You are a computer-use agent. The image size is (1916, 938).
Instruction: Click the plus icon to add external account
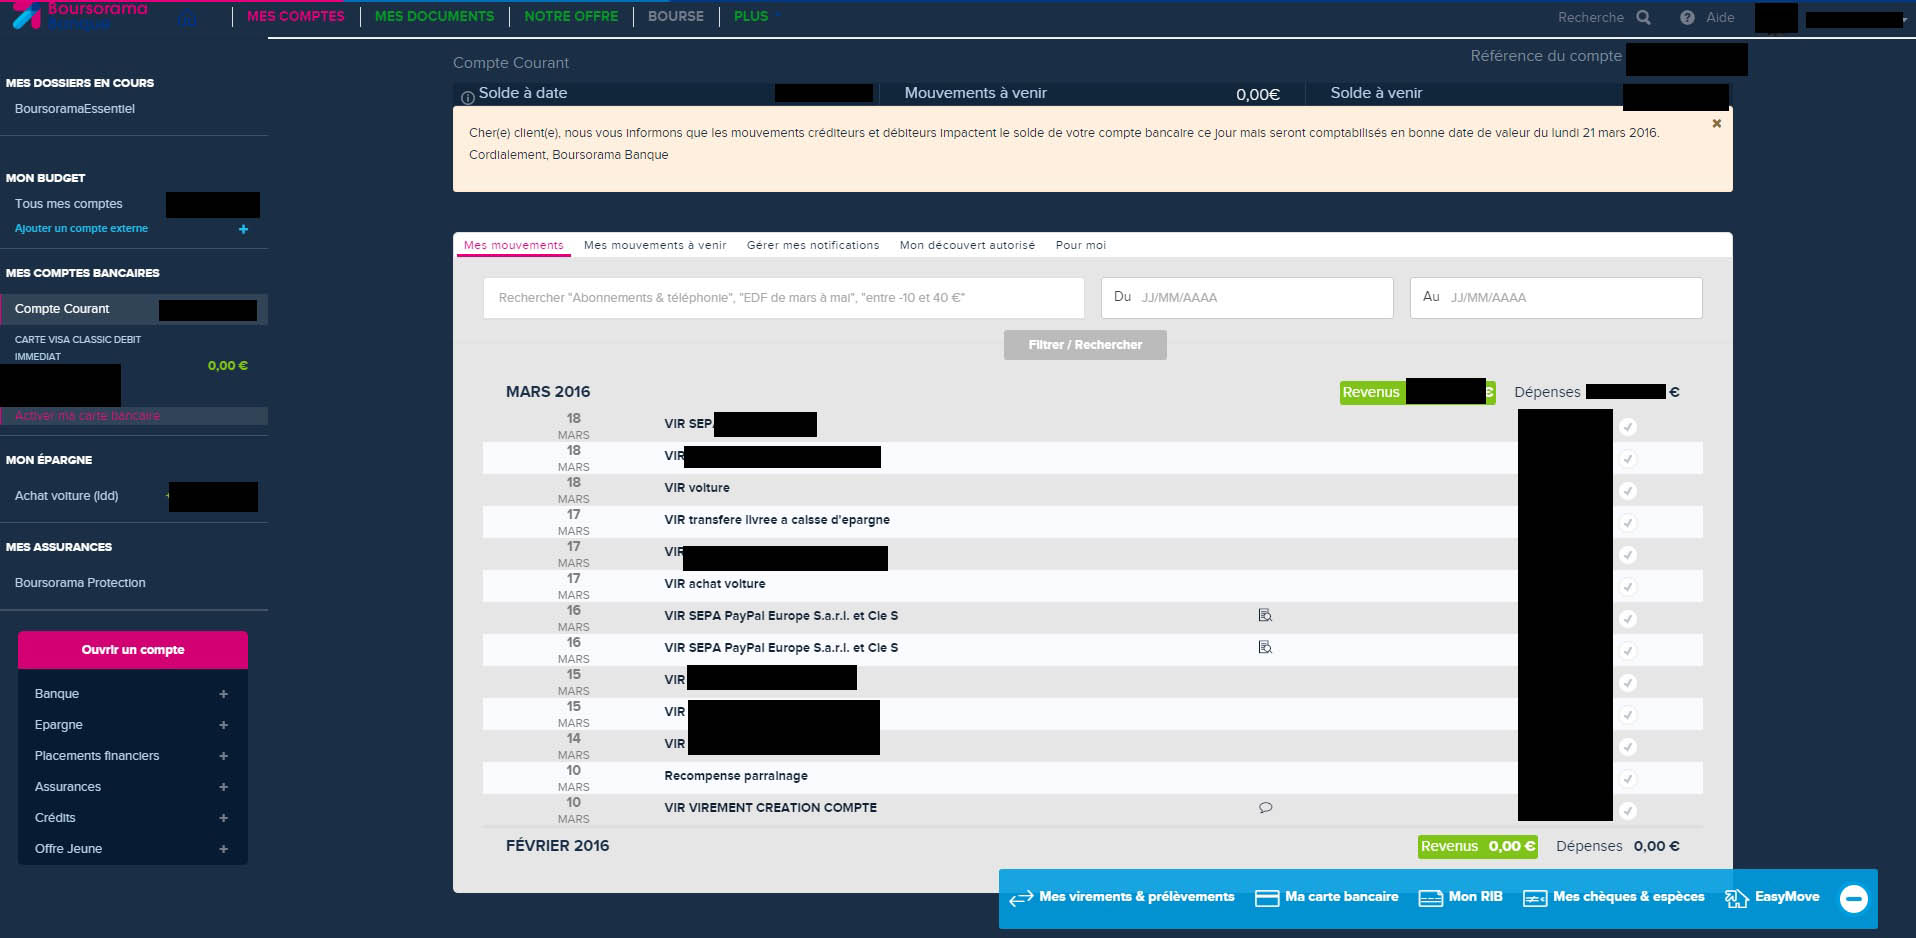pyautogui.click(x=243, y=229)
